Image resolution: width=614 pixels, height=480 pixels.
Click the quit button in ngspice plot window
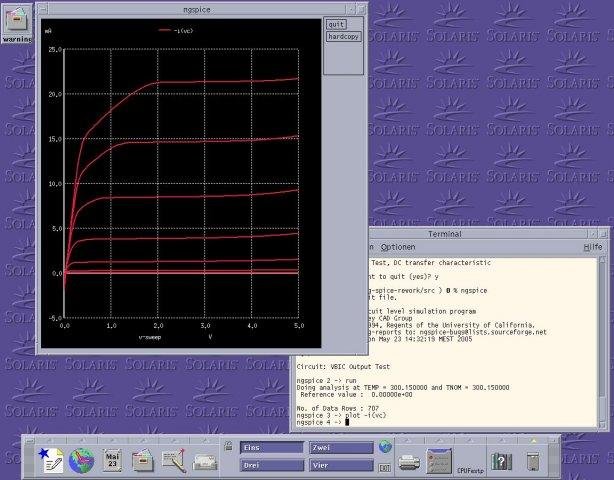[x=336, y=25]
